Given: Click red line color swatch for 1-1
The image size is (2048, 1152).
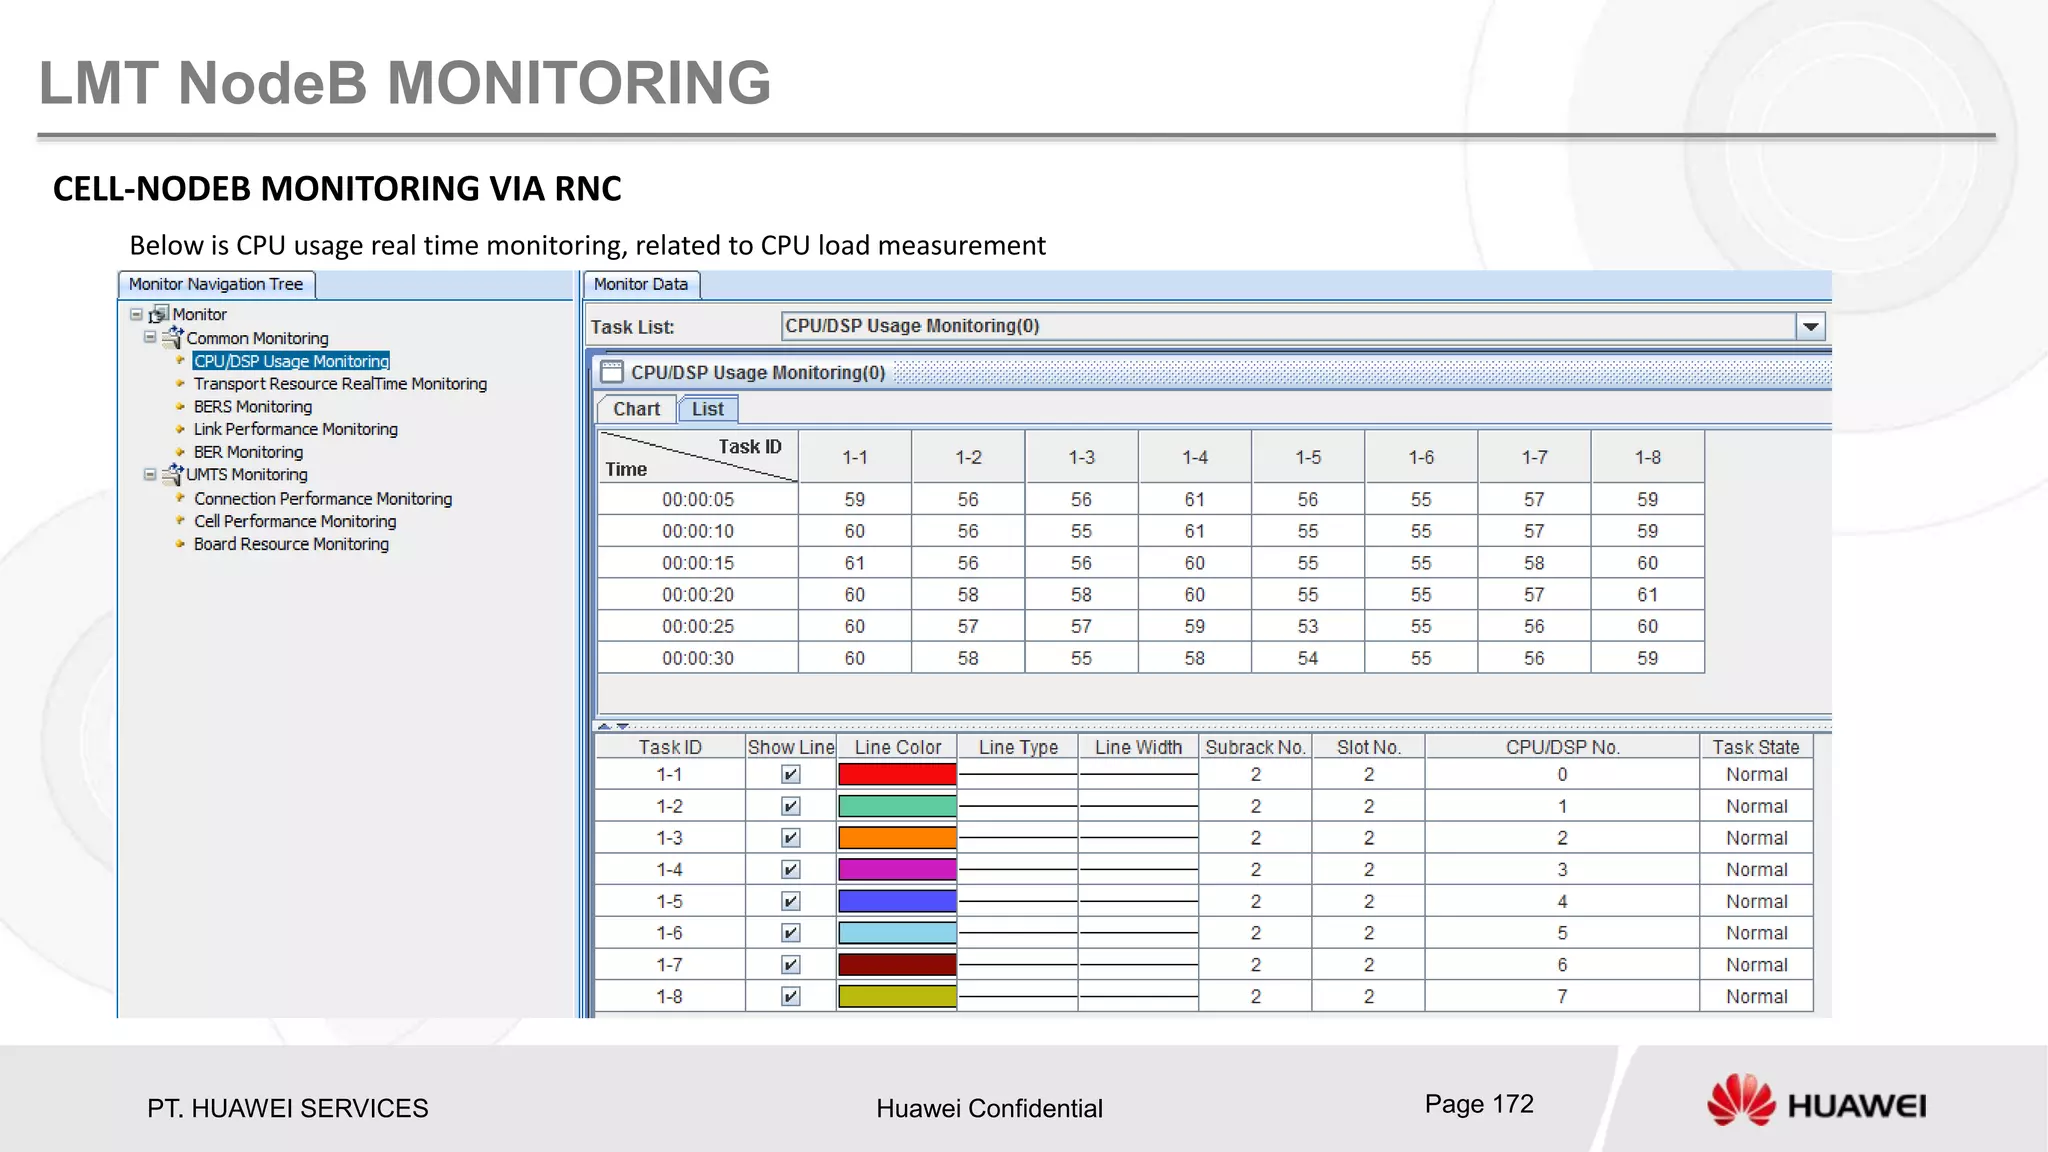Looking at the screenshot, I should (x=897, y=775).
